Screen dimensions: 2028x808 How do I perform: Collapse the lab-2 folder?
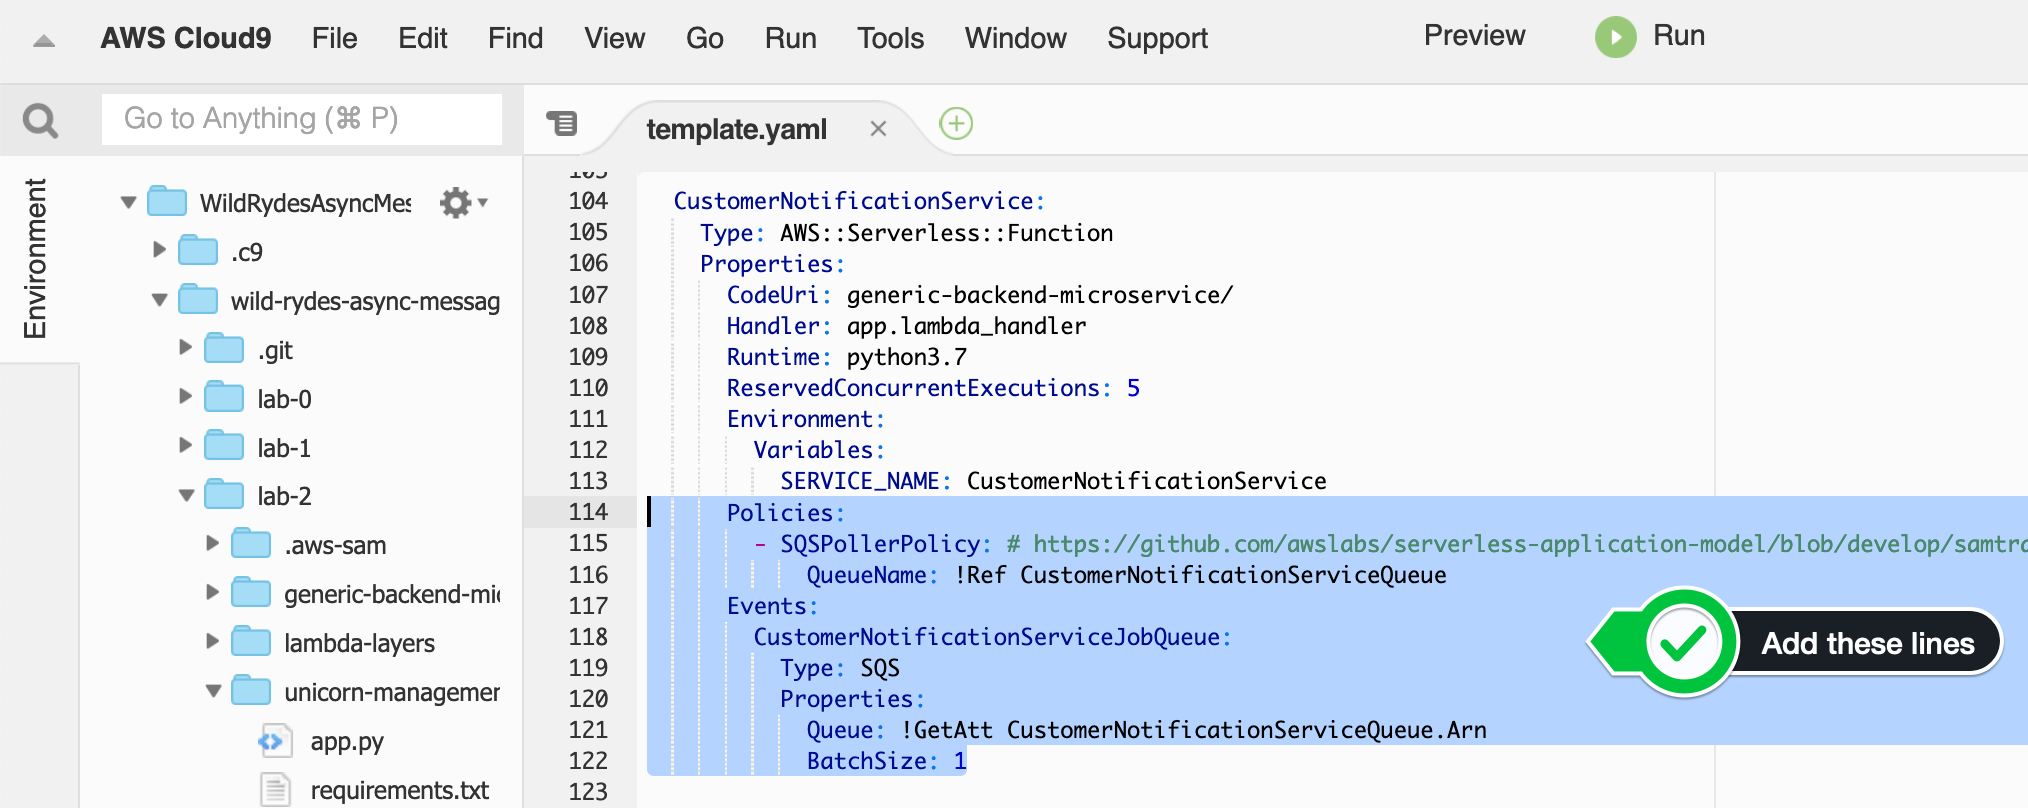(x=186, y=495)
